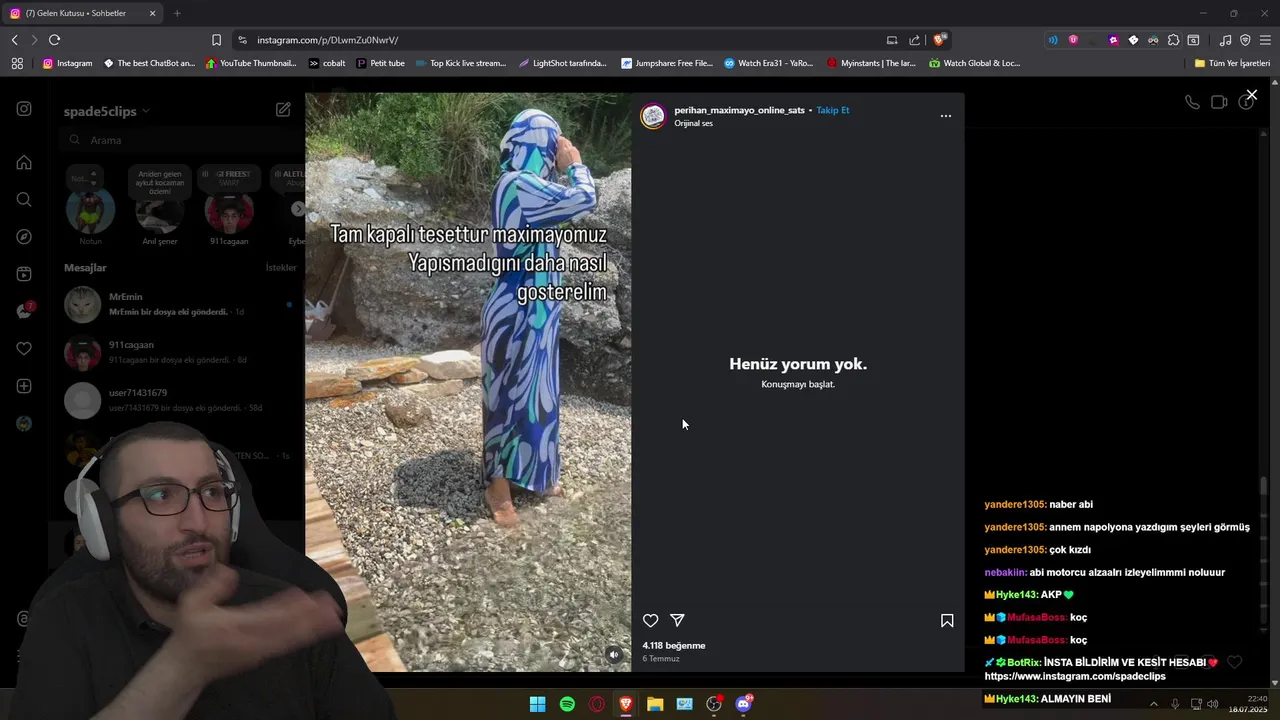Open the browser apps grid icon
Screen dimensions: 1280x720
click(17, 63)
